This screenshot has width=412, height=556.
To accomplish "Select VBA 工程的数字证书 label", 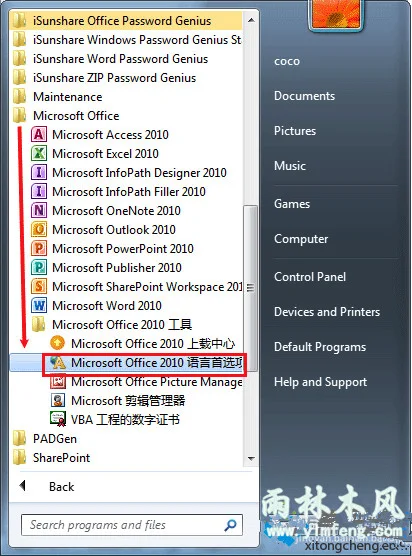I will pos(125,420).
